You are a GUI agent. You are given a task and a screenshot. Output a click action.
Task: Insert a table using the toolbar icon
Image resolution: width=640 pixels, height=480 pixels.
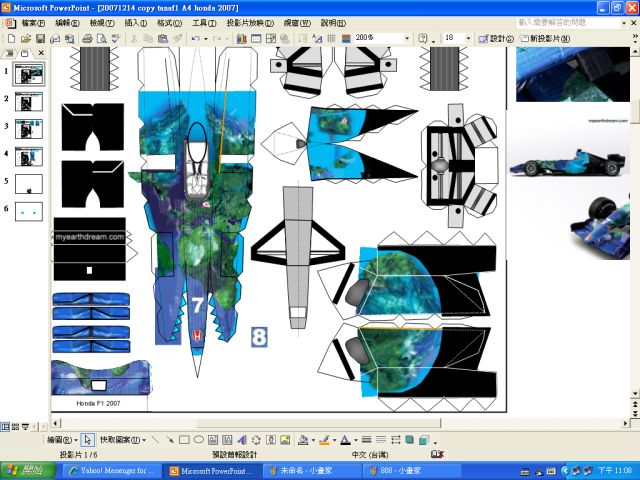(256, 38)
